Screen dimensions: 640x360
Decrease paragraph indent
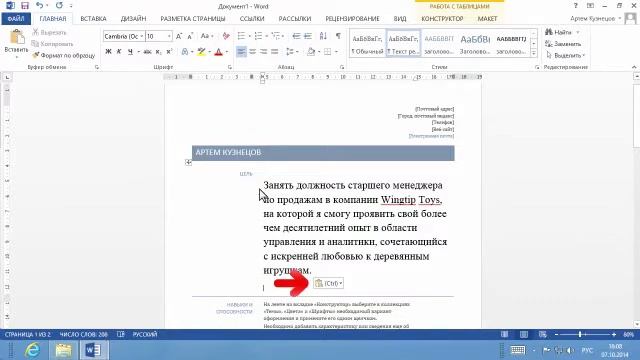[x=296, y=36]
